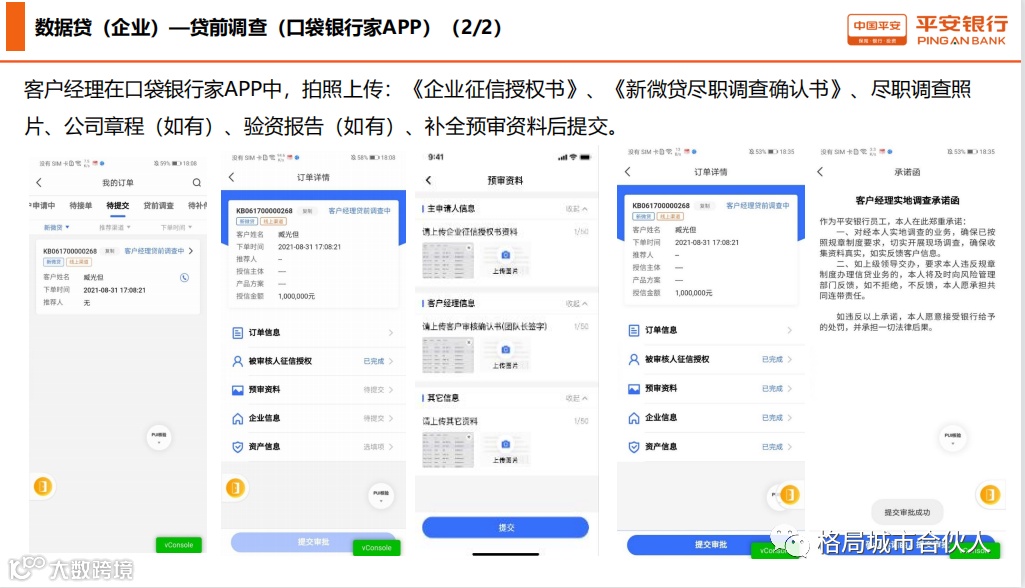The height and width of the screenshot is (588, 1025).
Task: Tap the document icon of 订单信息 on 18:08 screen
Action: click(238, 333)
